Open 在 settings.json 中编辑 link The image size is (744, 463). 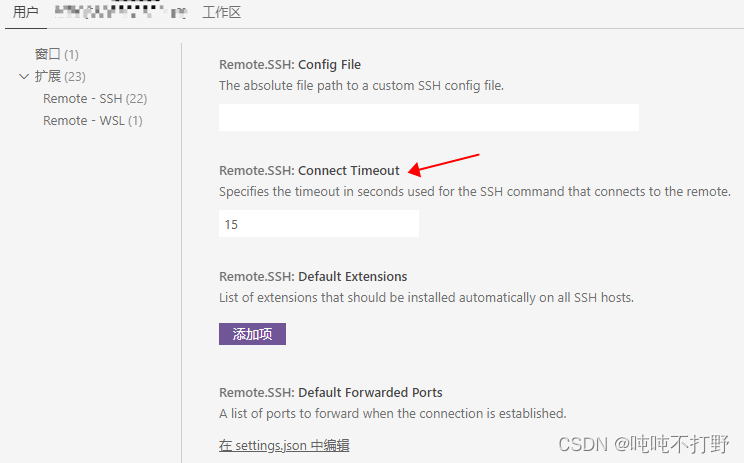(x=284, y=445)
